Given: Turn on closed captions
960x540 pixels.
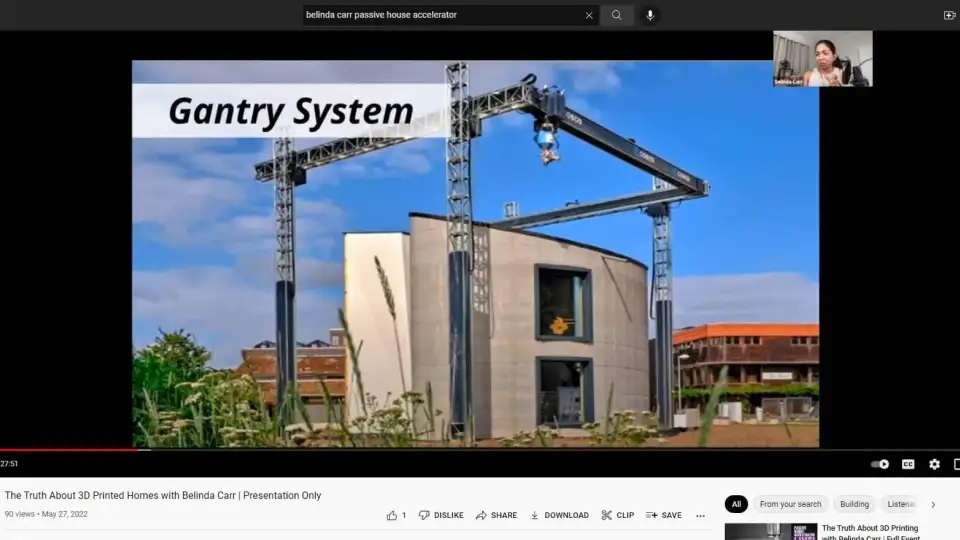Looking at the screenshot, I should [x=908, y=464].
